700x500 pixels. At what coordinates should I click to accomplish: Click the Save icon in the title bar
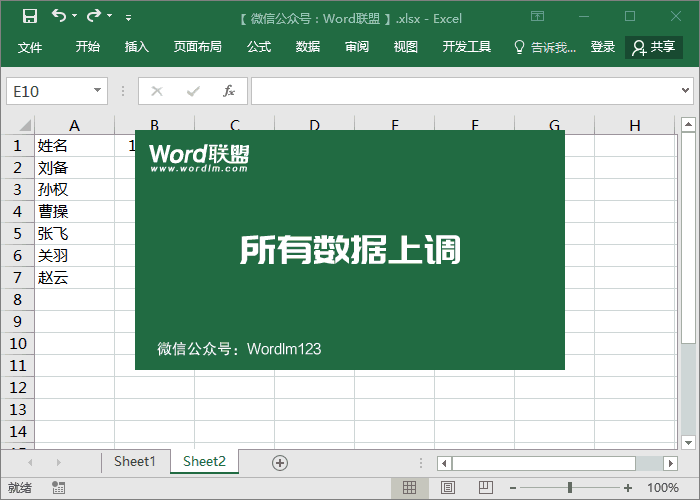29,16
